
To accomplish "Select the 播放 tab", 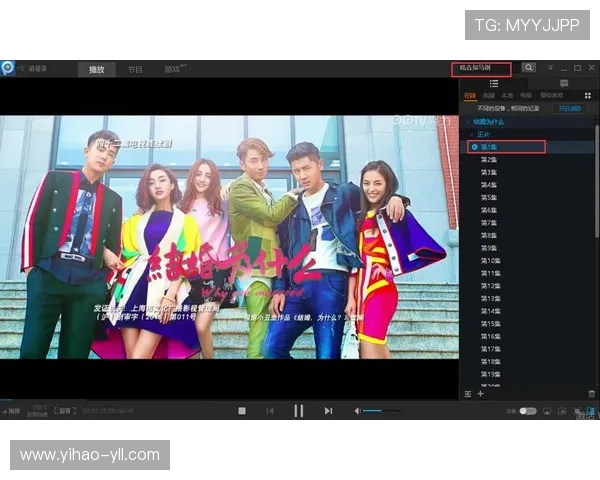I will (x=97, y=69).
